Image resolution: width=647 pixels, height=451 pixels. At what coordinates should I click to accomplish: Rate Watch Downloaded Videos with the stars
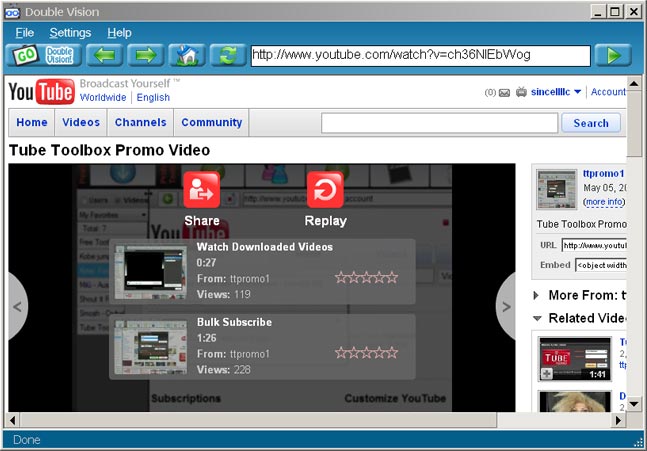coord(366,277)
